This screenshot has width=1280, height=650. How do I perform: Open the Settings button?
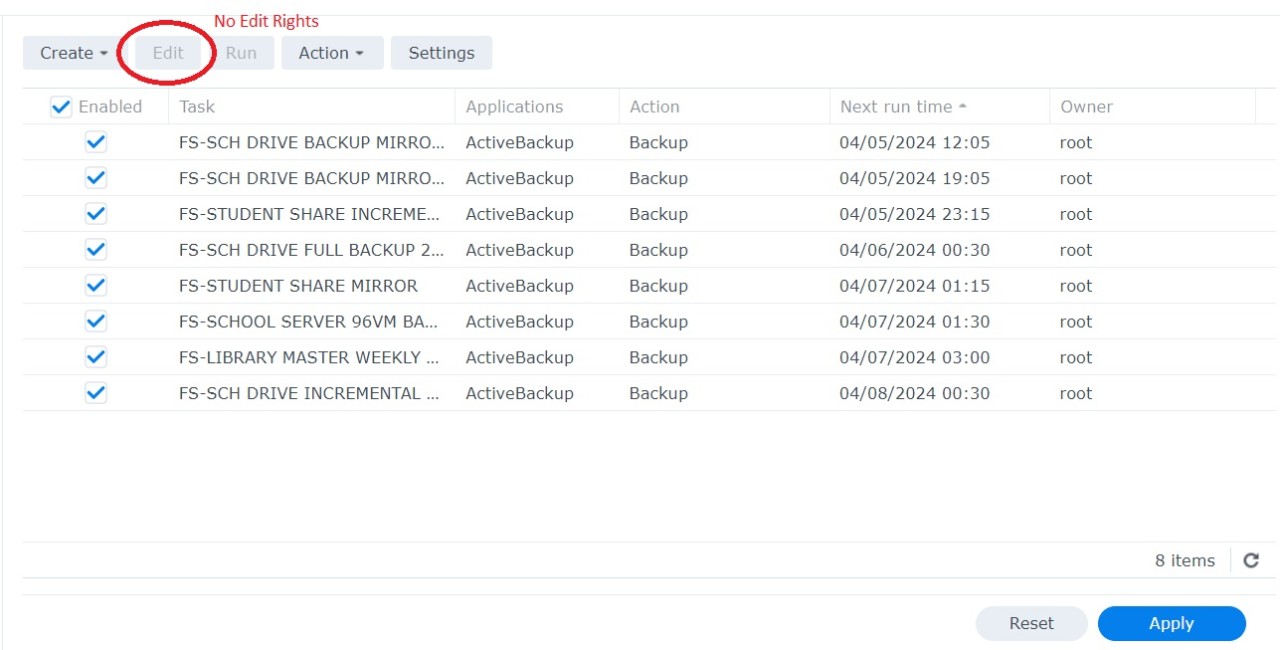point(441,53)
